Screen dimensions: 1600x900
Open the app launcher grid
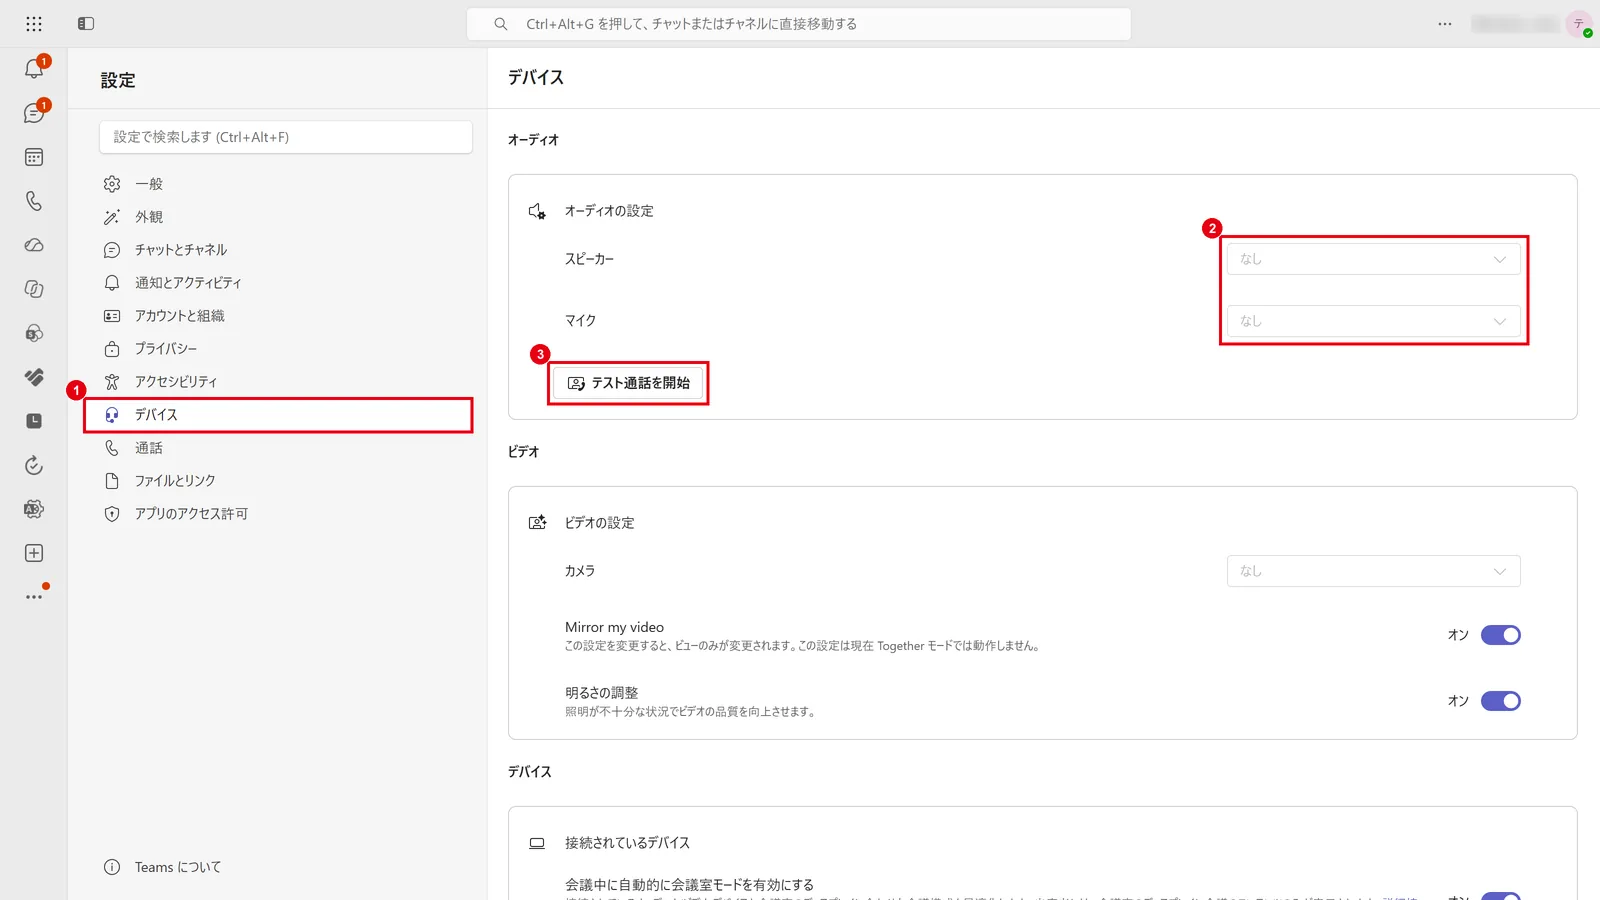coord(34,24)
